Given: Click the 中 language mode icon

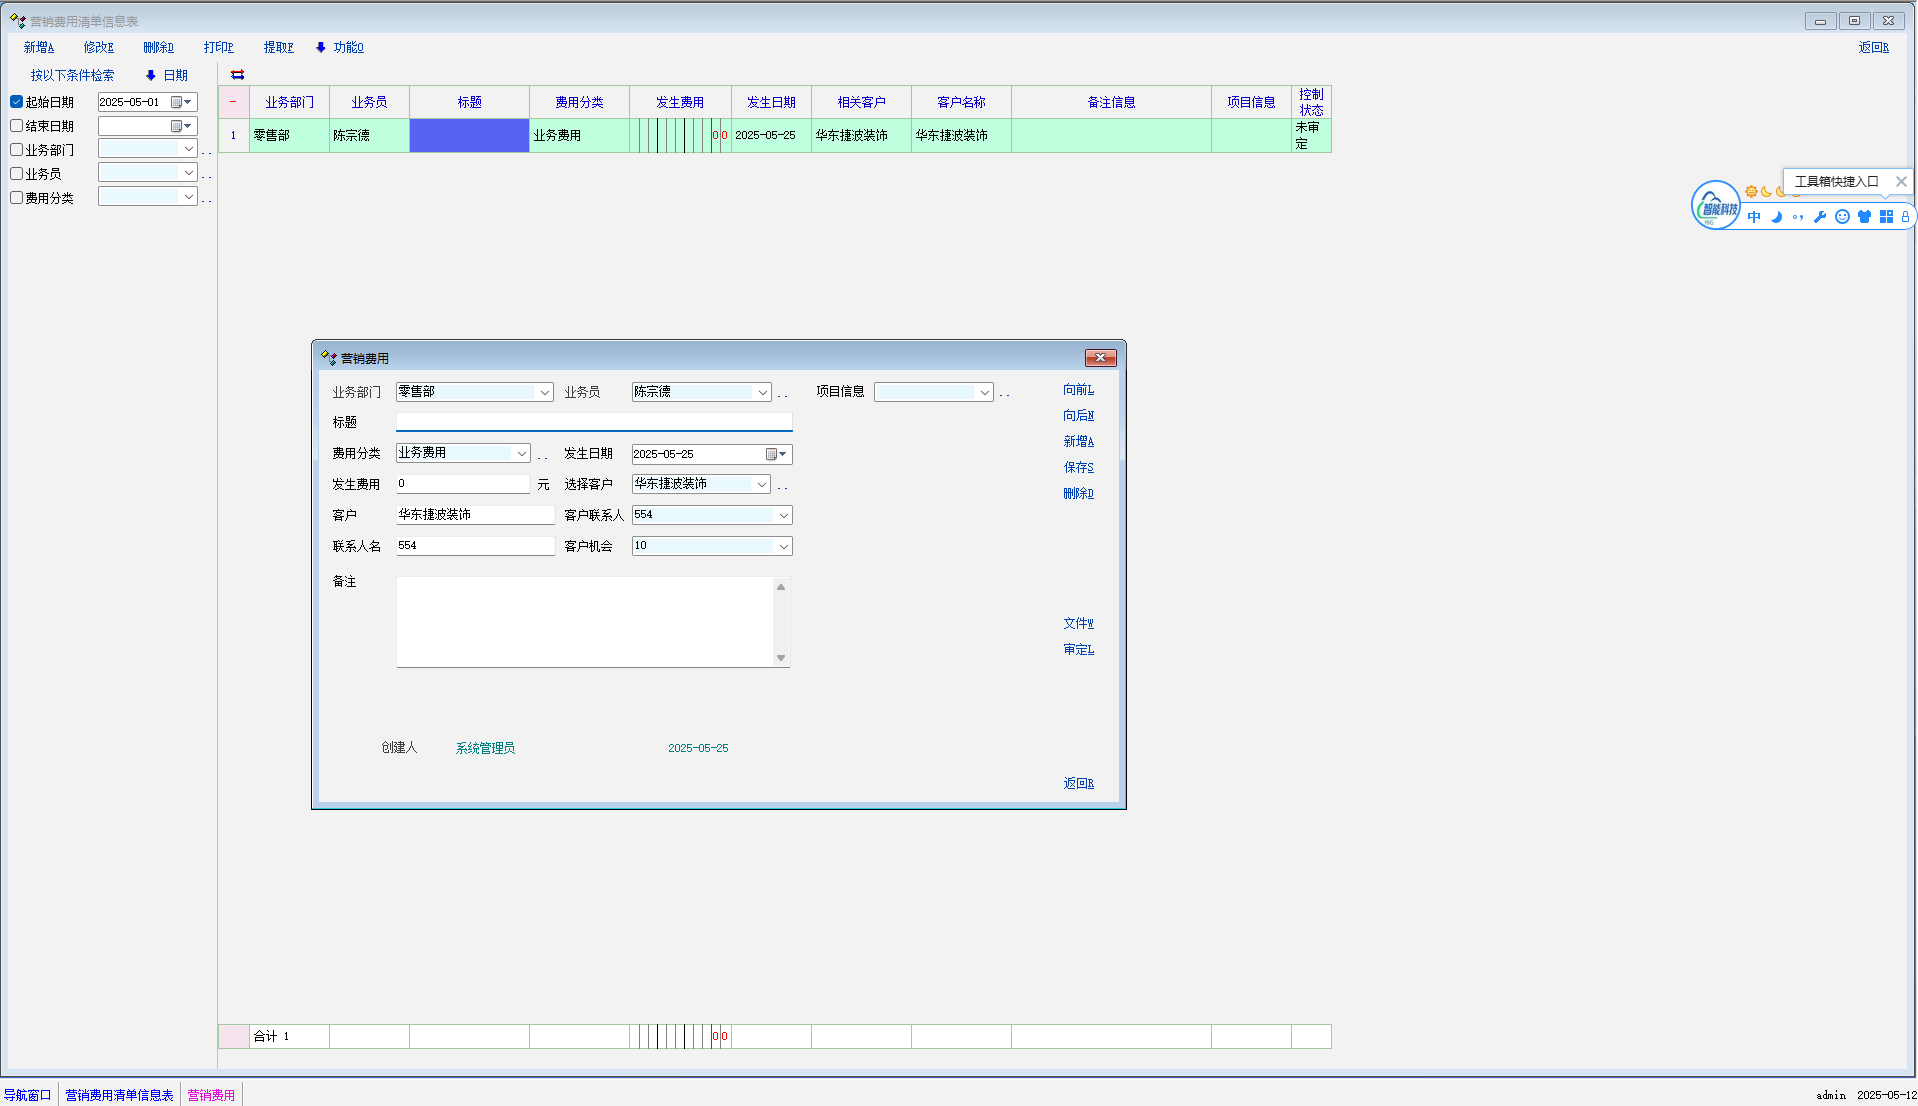Looking at the screenshot, I should click(x=1754, y=217).
